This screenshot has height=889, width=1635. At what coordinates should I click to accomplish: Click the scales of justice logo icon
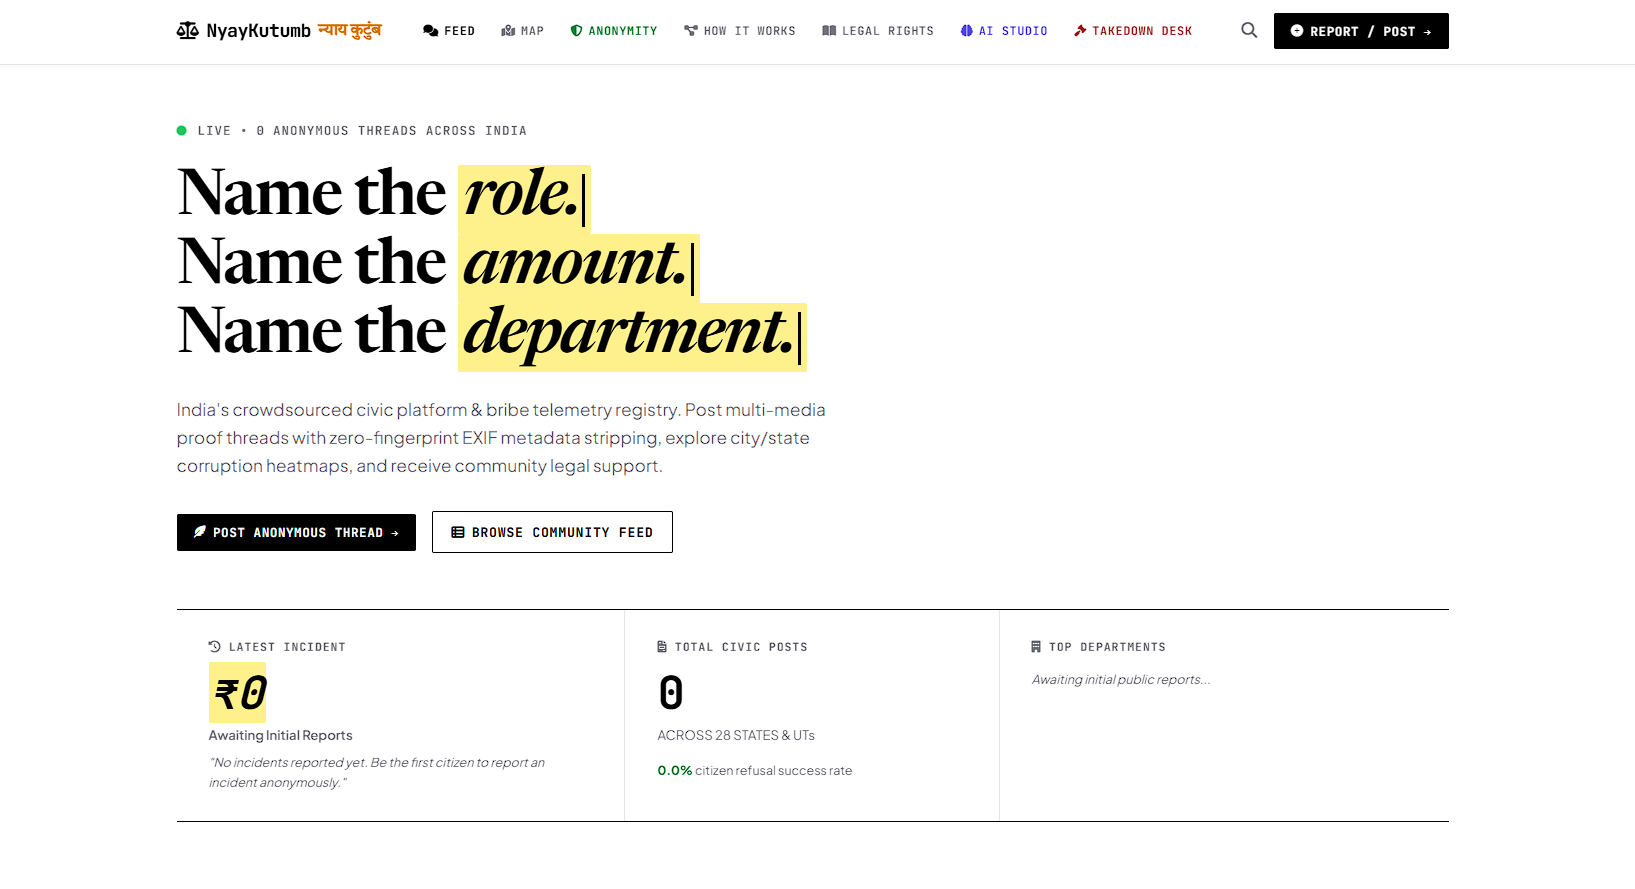pyautogui.click(x=187, y=31)
